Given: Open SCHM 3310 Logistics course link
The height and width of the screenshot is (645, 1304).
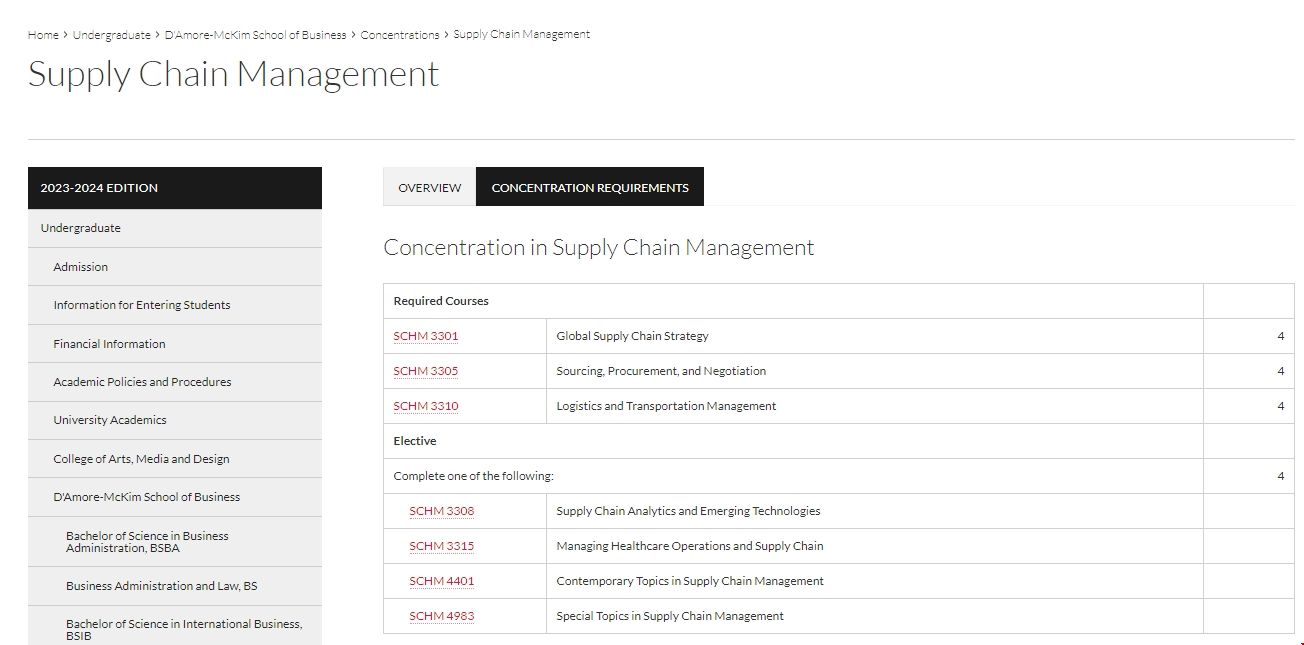Looking at the screenshot, I should coord(425,406).
